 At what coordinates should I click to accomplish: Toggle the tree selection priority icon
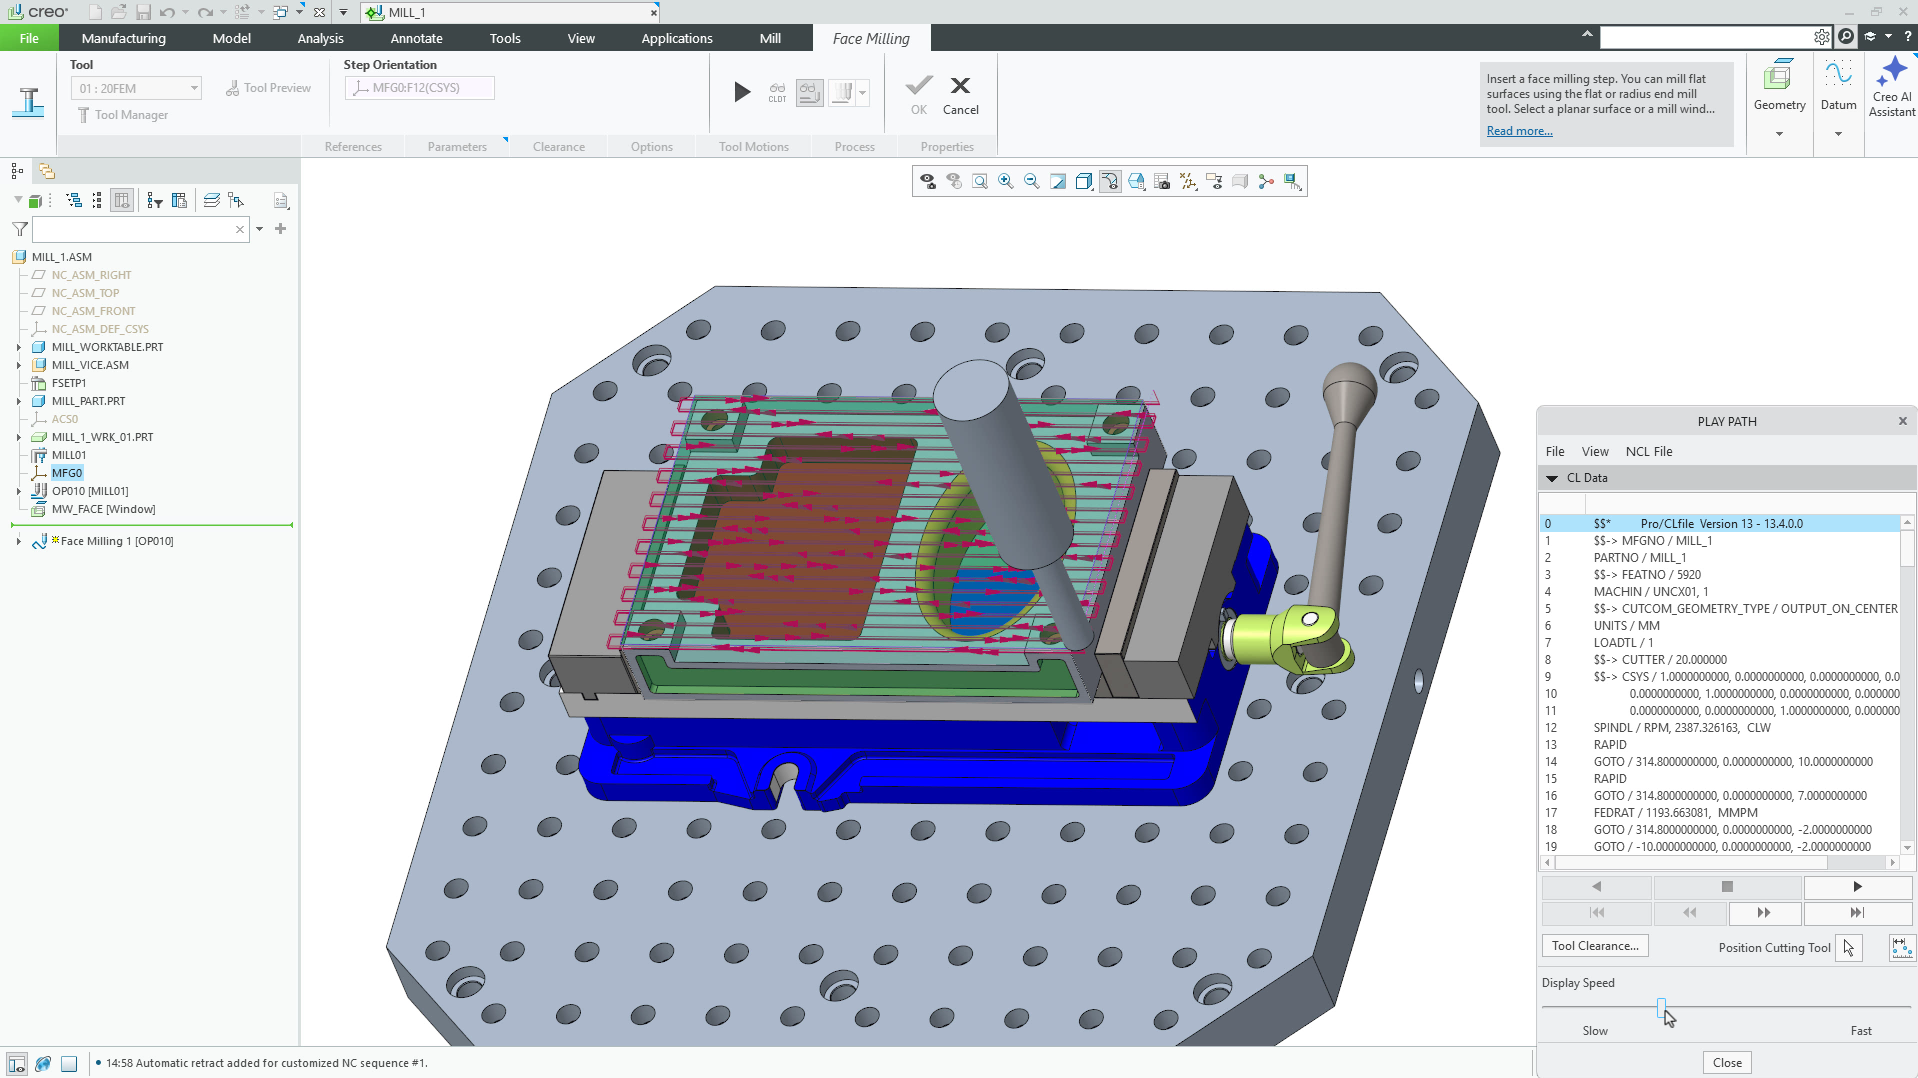point(236,201)
